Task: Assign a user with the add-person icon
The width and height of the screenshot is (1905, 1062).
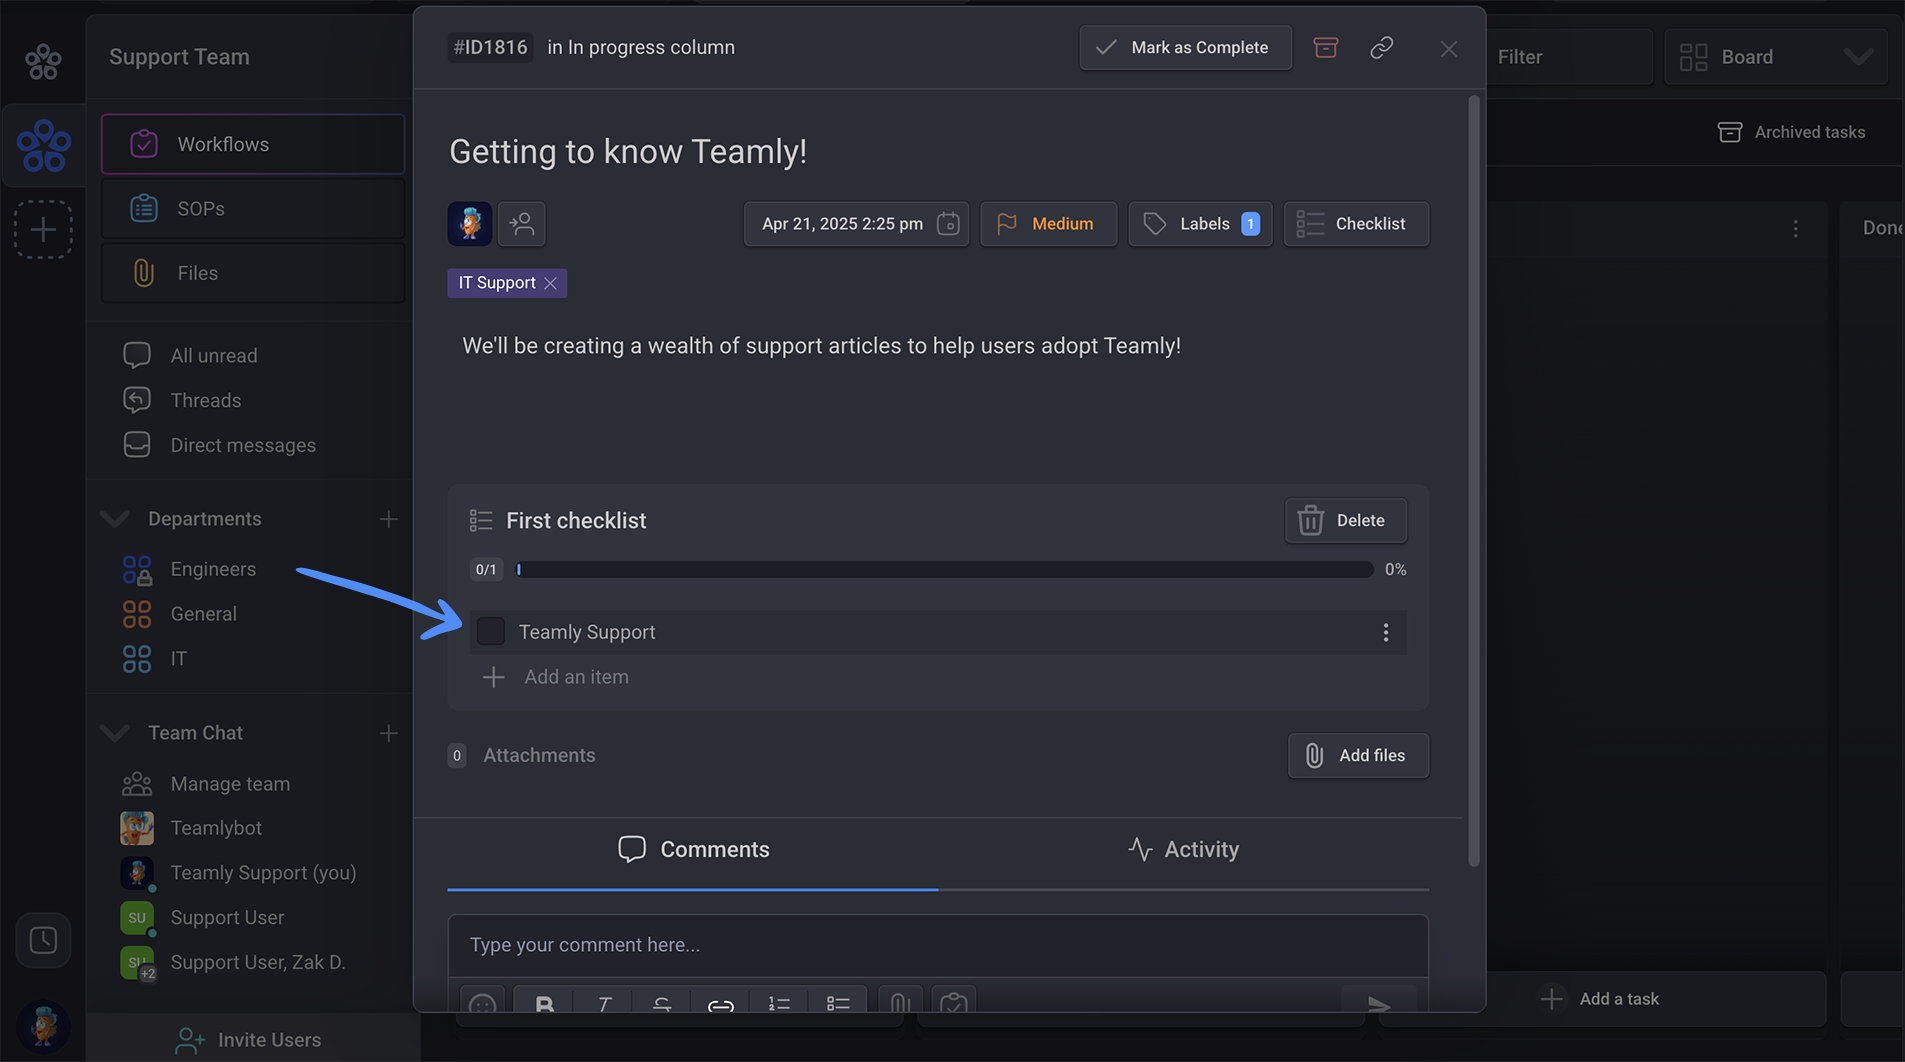Action: click(521, 223)
